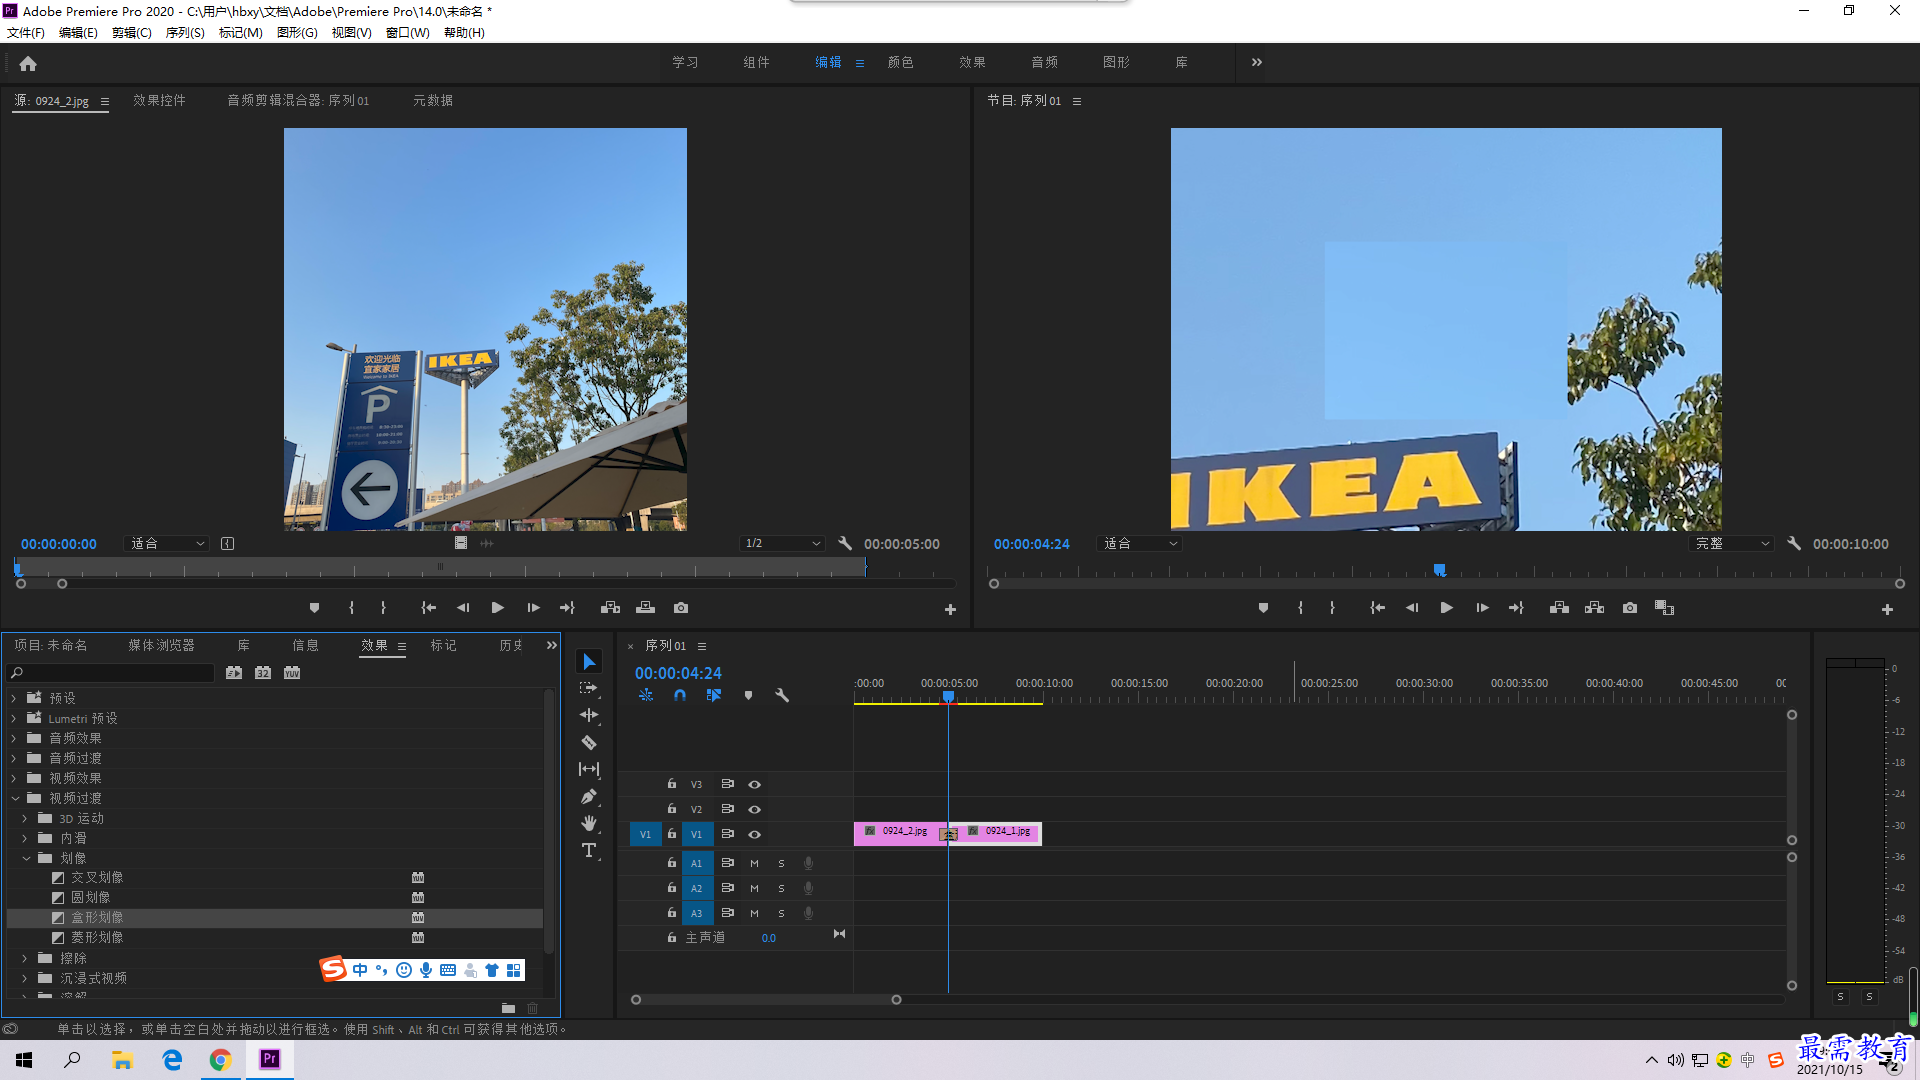Create a new custom bin in Effects panel

[x=508, y=1008]
